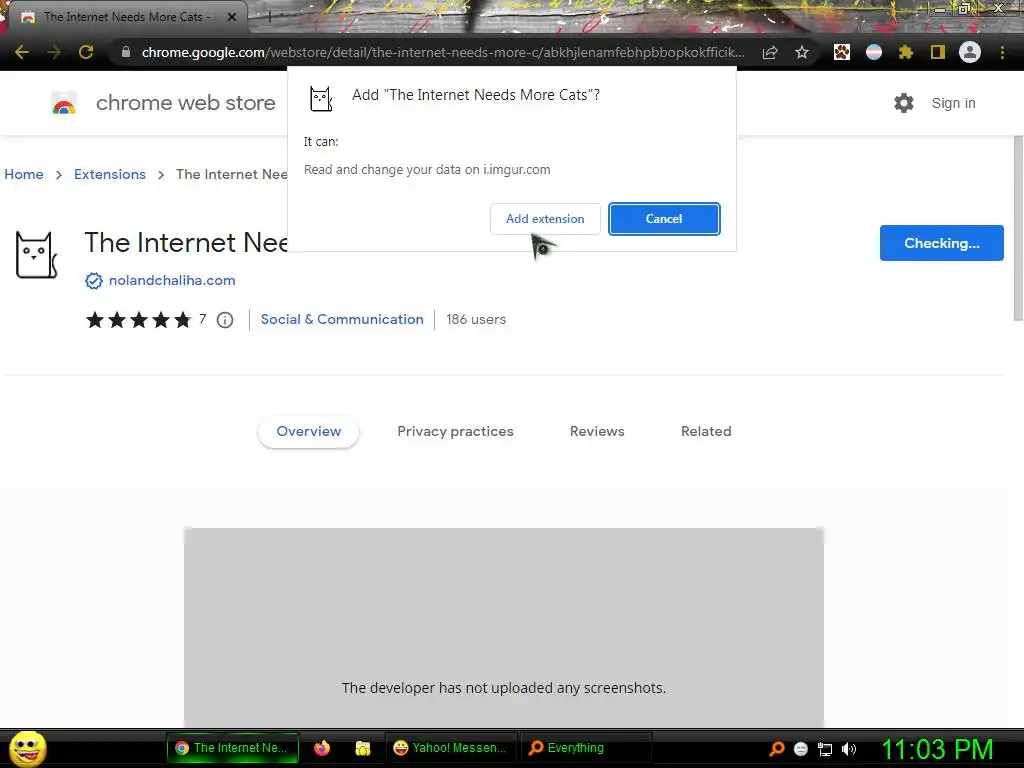The height and width of the screenshot is (768, 1024).
Task: Open Everything search taskbar item
Action: (x=586, y=748)
